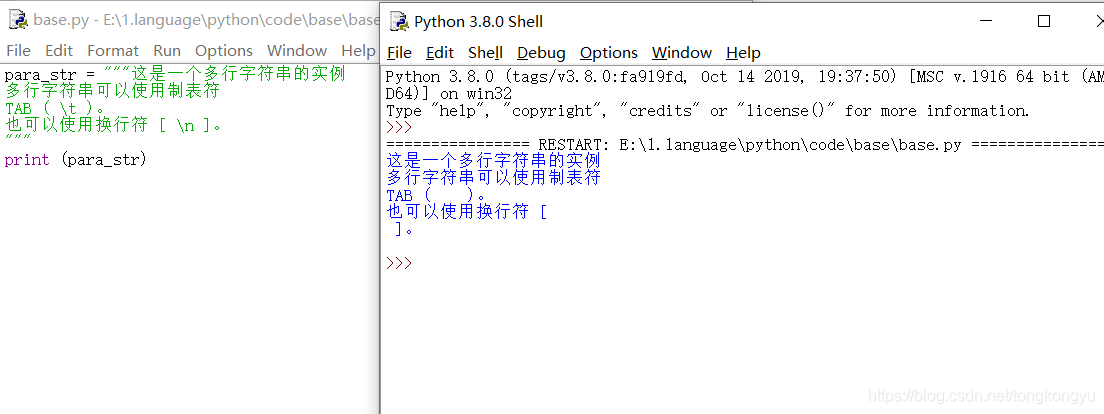1104x414 pixels.
Task: Click the RESTART line in Python Shell
Action: click(745, 144)
